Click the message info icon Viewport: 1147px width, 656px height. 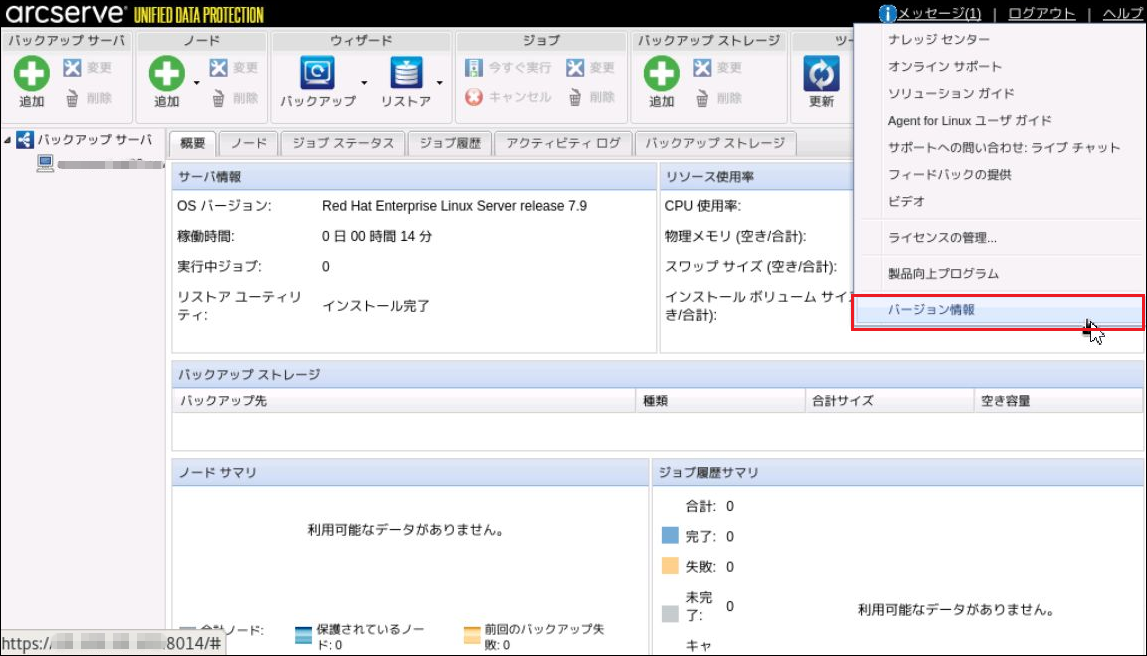(887, 14)
